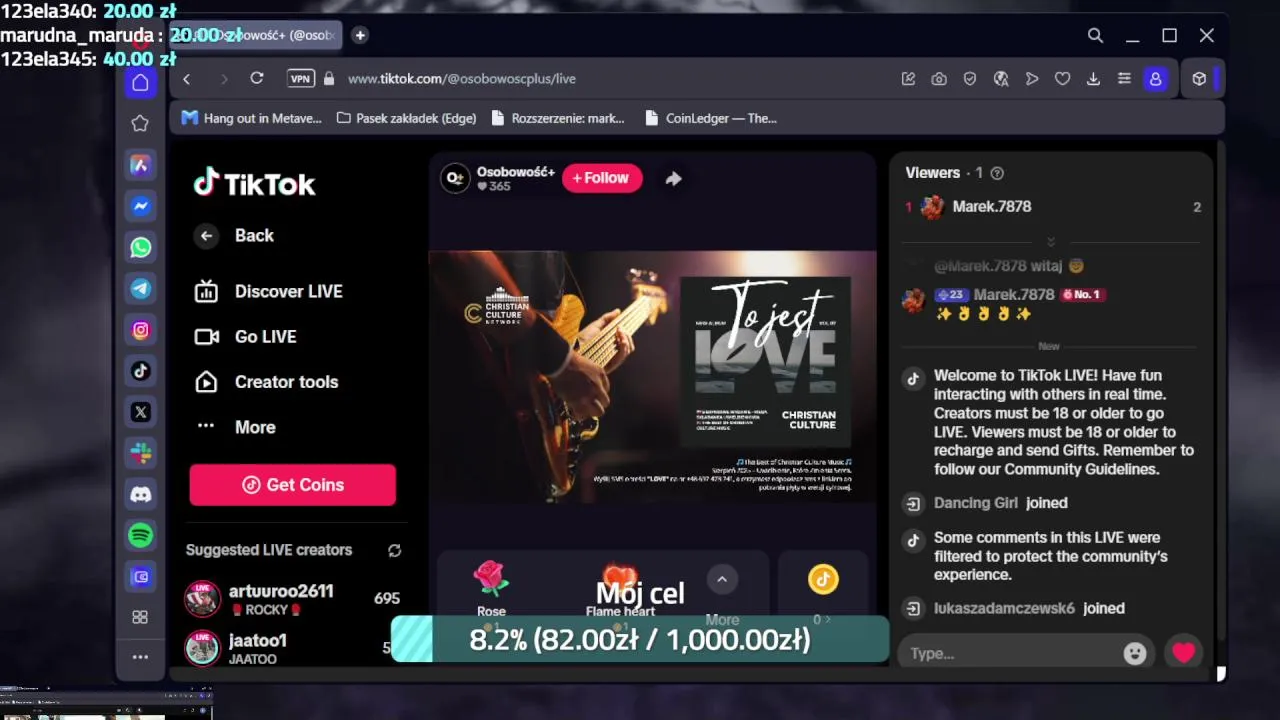Open the shield privacy protection icon
Image resolution: width=1280 pixels, height=720 pixels.
(970, 78)
